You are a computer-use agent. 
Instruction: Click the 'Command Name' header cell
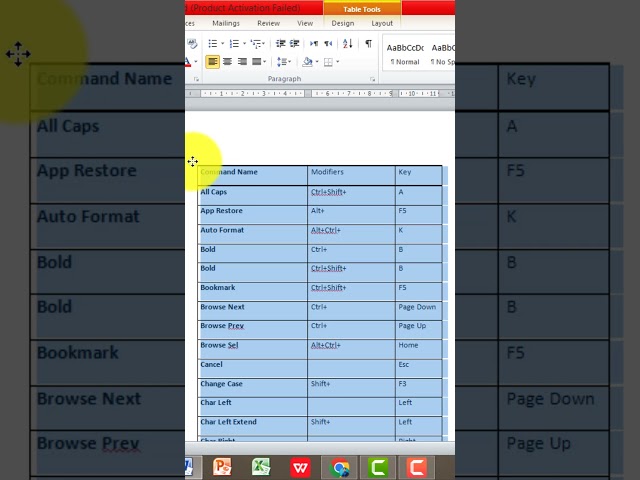coord(253,176)
